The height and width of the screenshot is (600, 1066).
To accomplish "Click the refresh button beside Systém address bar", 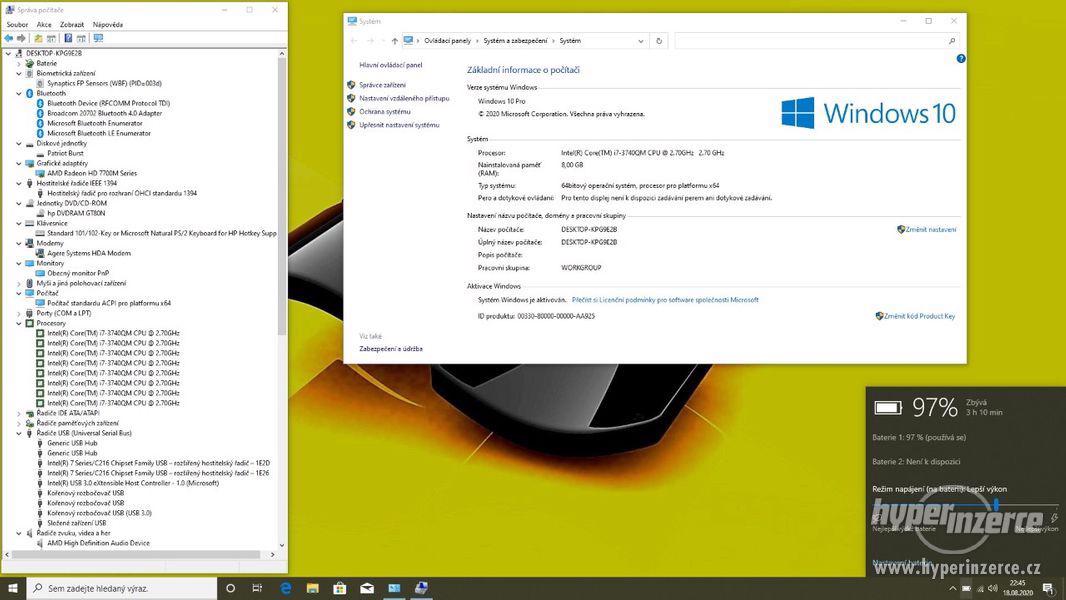I will tap(659, 41).
